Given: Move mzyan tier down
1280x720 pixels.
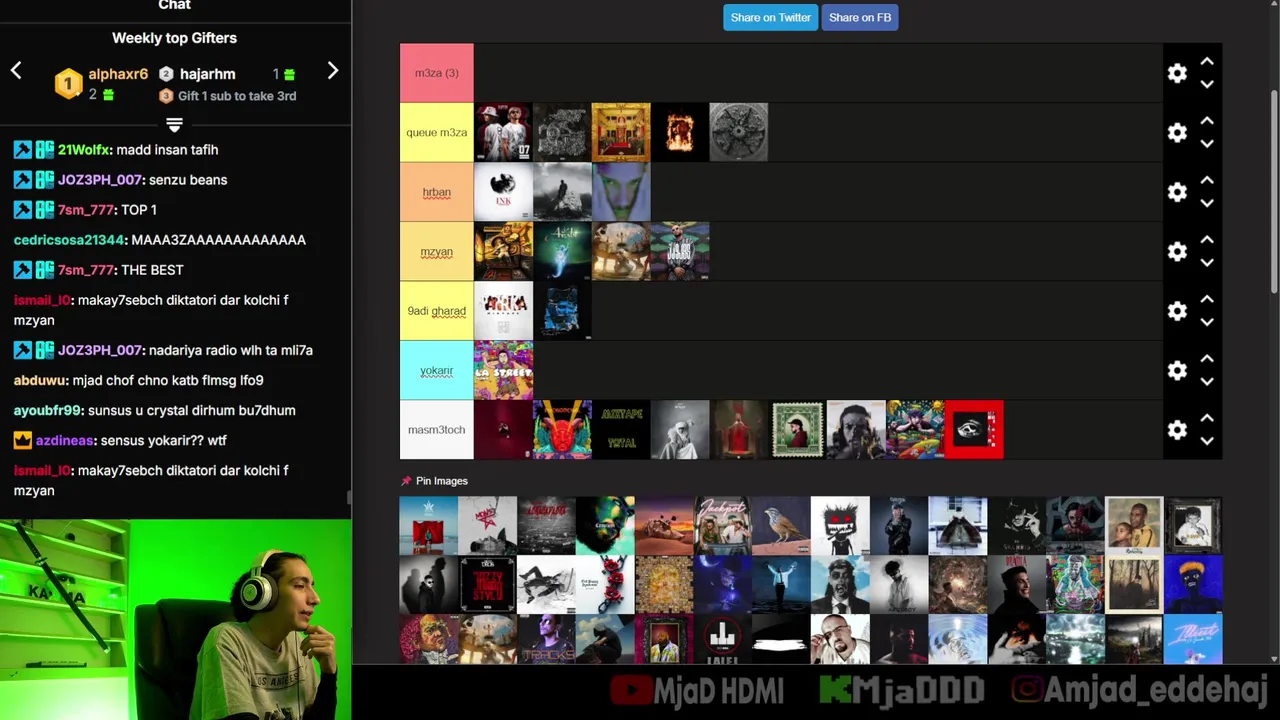Looking at the screenshot, I should pyautogui.click(x=1207, y=263).
